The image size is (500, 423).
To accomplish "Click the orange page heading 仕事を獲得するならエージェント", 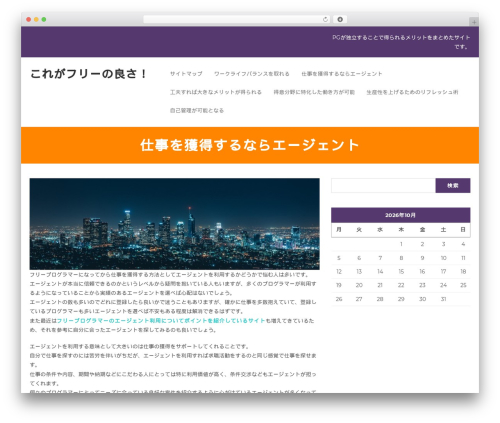I will tap(249, 145).
